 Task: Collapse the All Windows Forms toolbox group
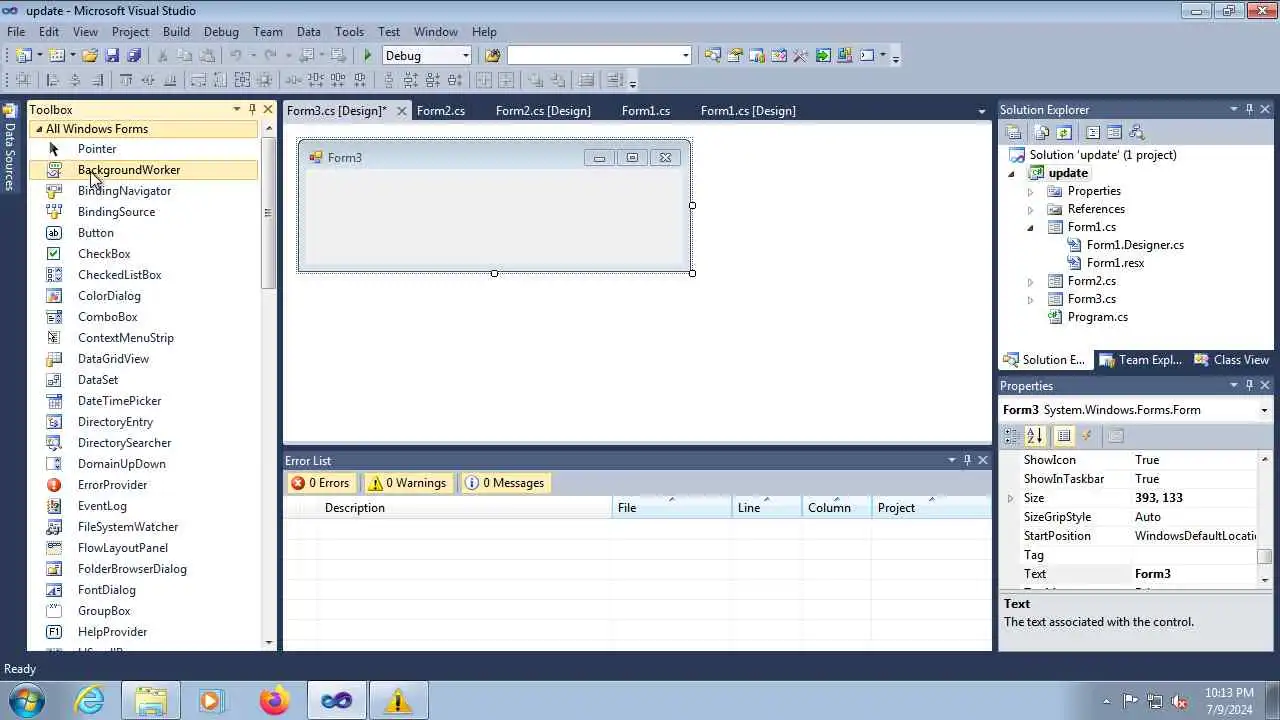pos(39,129)
